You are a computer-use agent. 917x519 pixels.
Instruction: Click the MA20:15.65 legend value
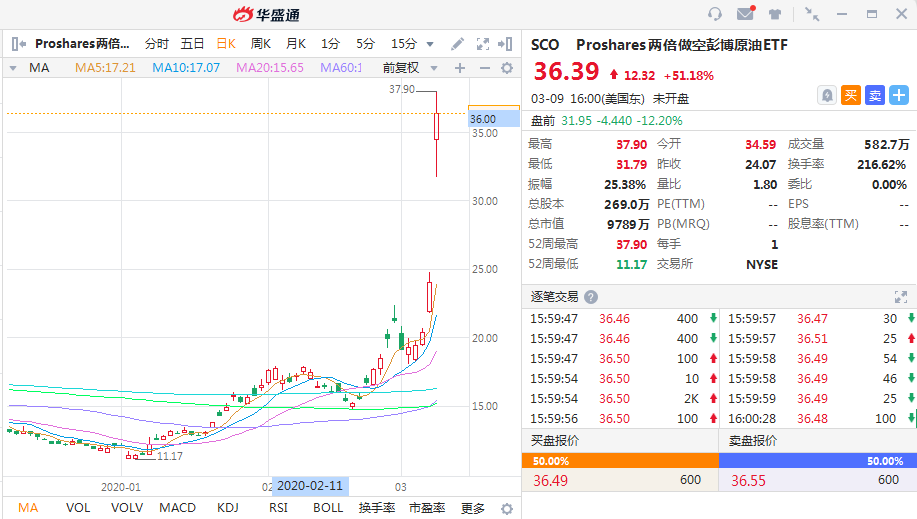click(270, 68)
